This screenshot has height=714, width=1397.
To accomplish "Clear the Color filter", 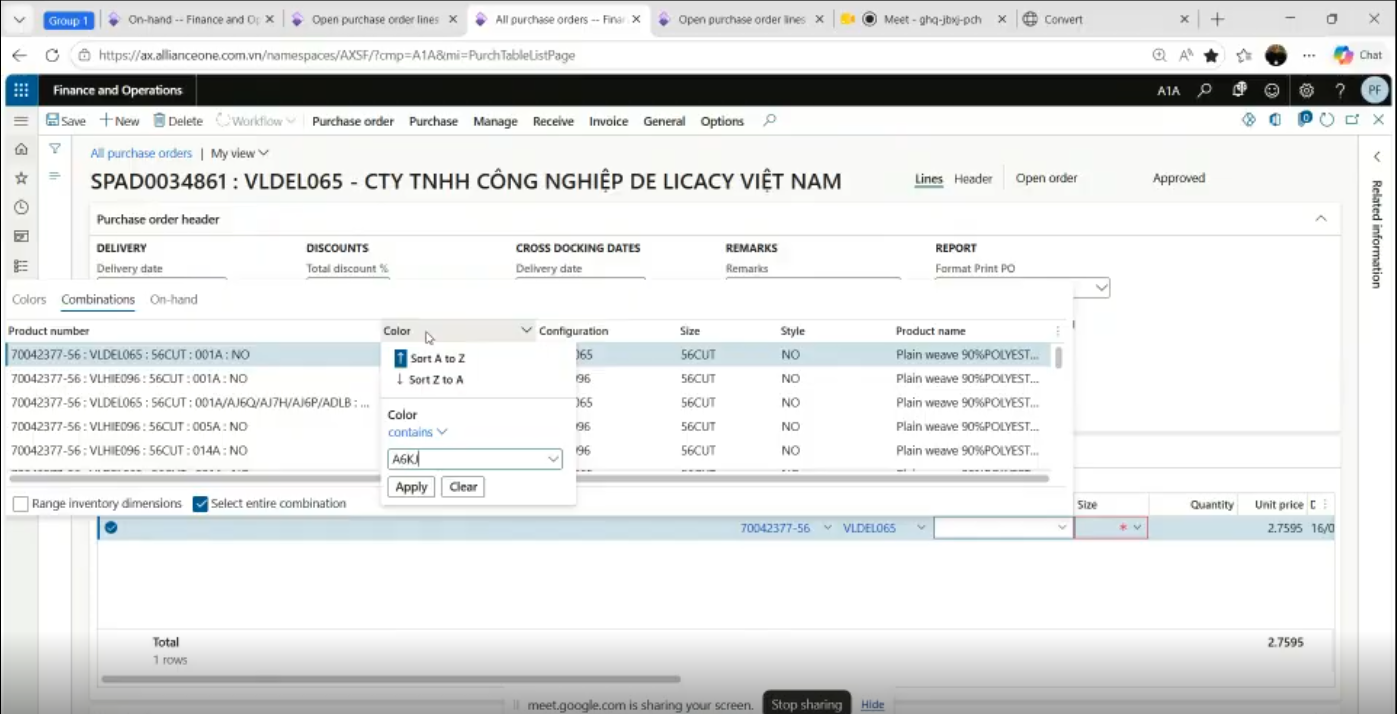I will click(x=463, y=487).
